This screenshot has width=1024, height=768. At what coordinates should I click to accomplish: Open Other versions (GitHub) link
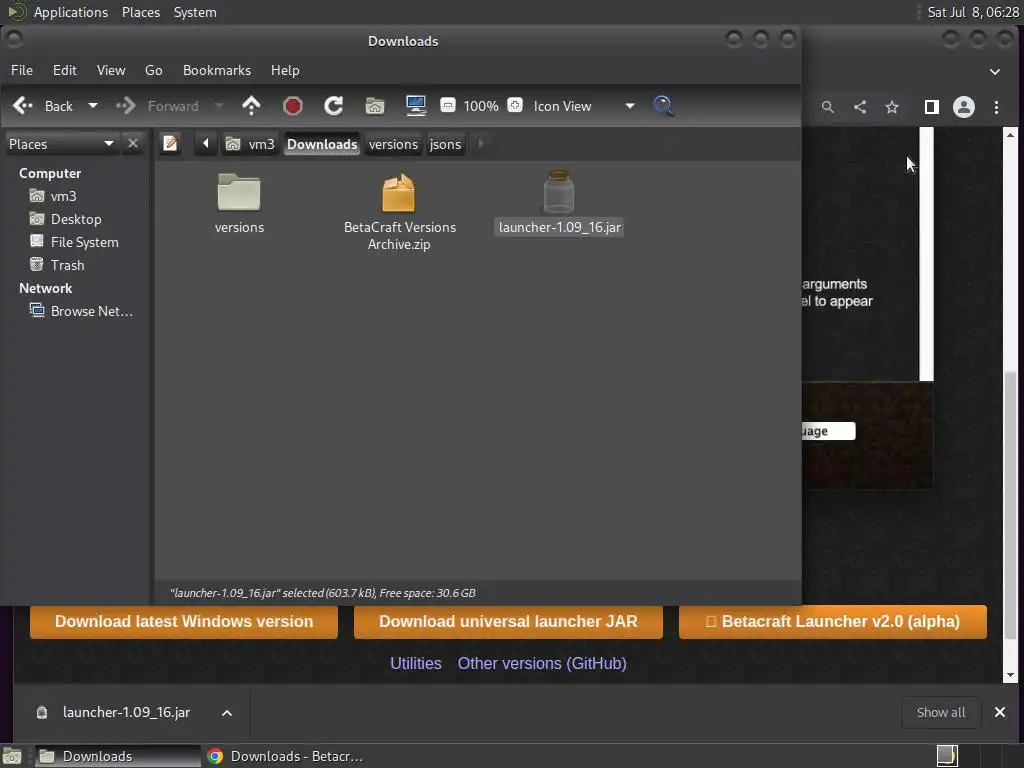tap(542, 664)
